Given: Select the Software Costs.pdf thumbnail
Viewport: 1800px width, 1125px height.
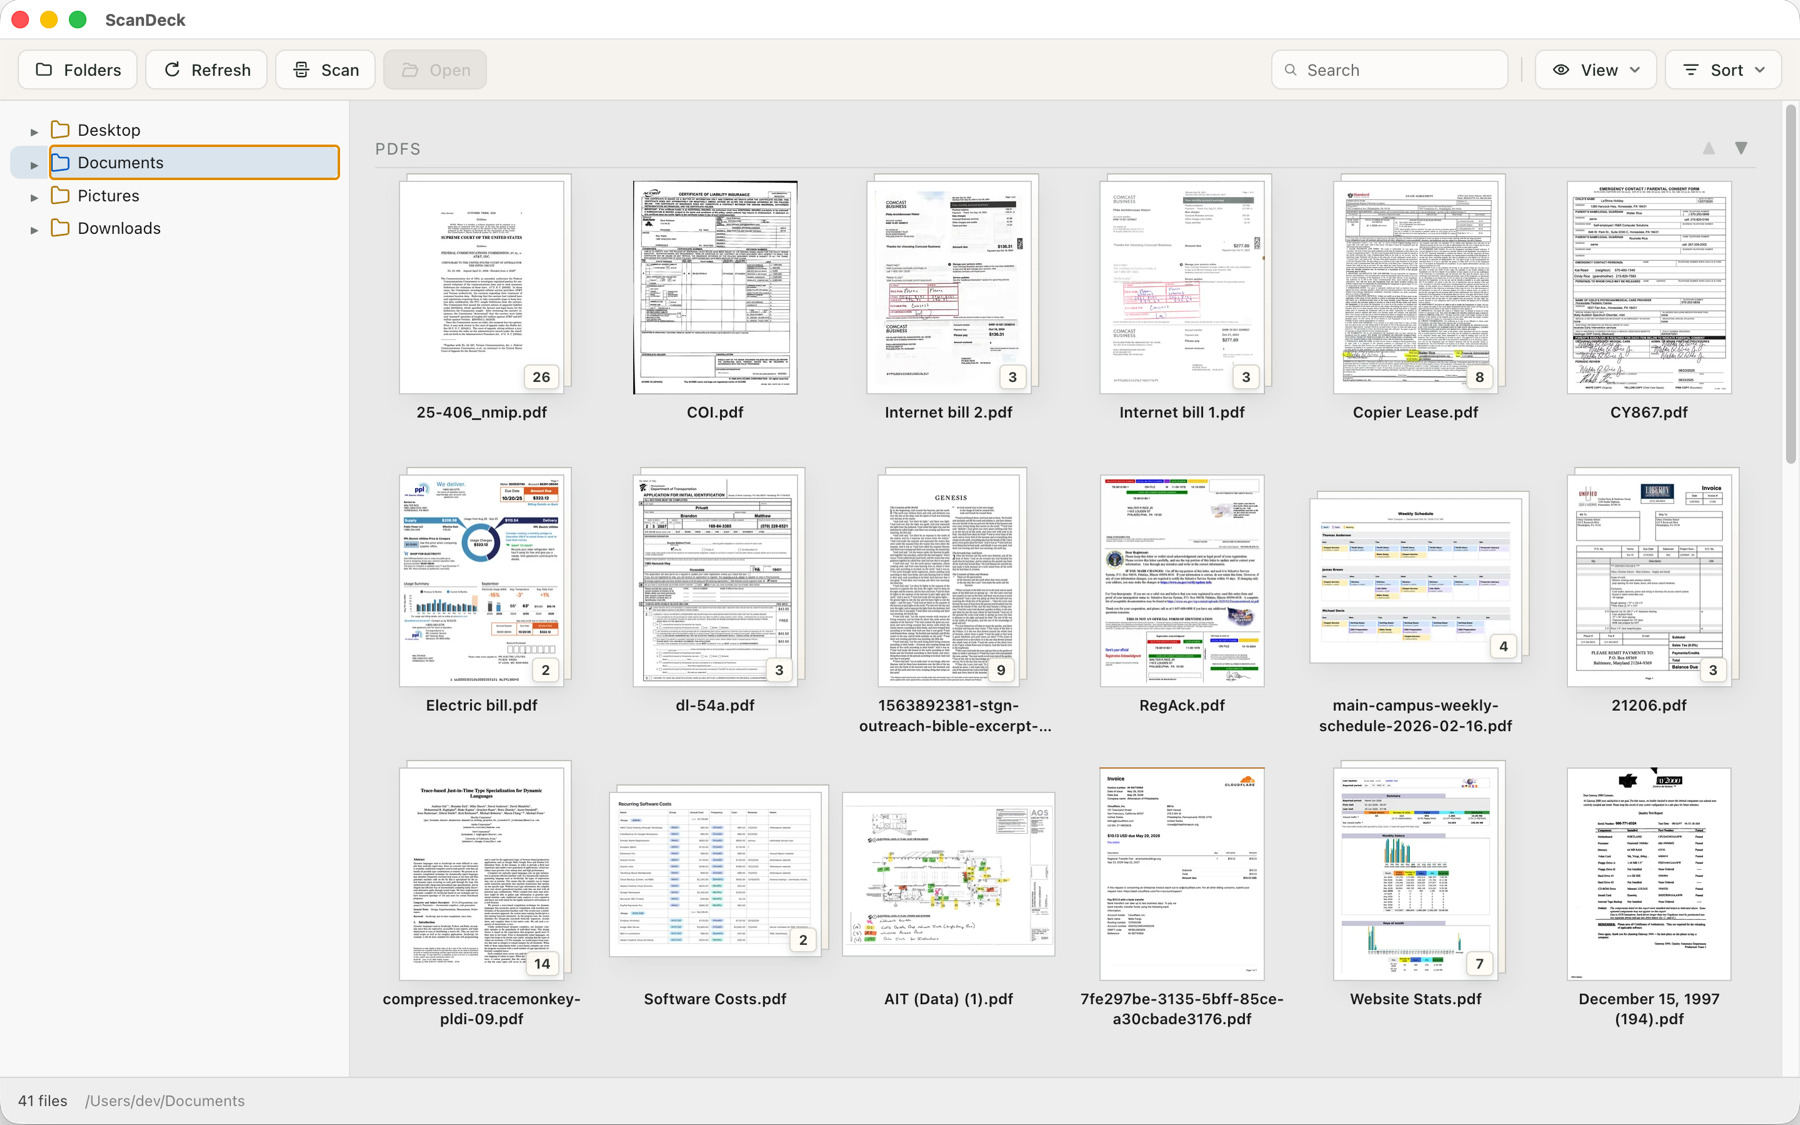Looking at the screenshot, I should pos(718,870).
